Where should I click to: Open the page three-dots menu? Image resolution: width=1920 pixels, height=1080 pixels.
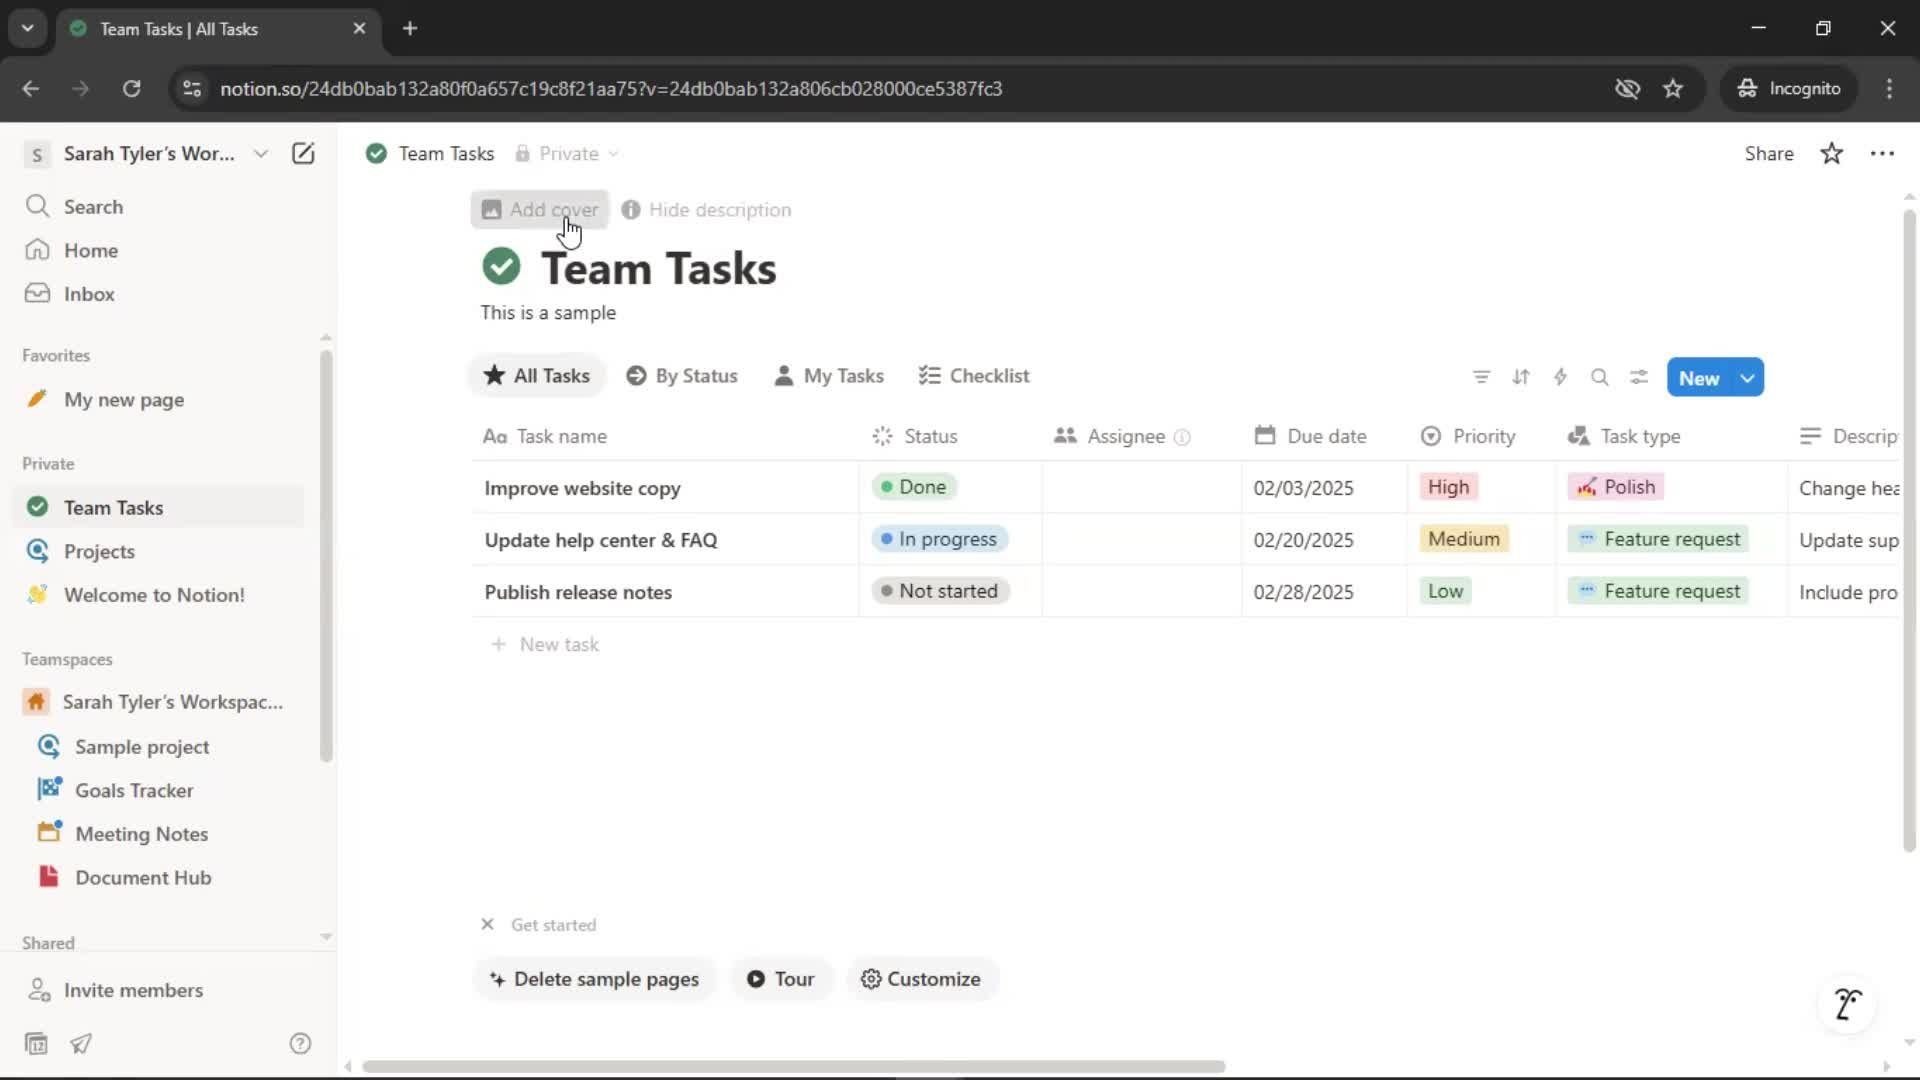[x=1882, y=153]
